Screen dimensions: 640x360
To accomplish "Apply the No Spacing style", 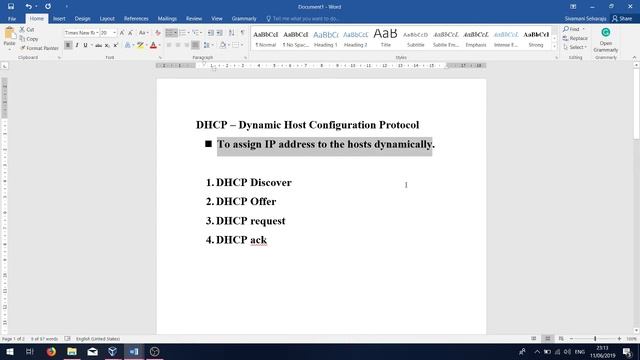I will click(296, 38).
